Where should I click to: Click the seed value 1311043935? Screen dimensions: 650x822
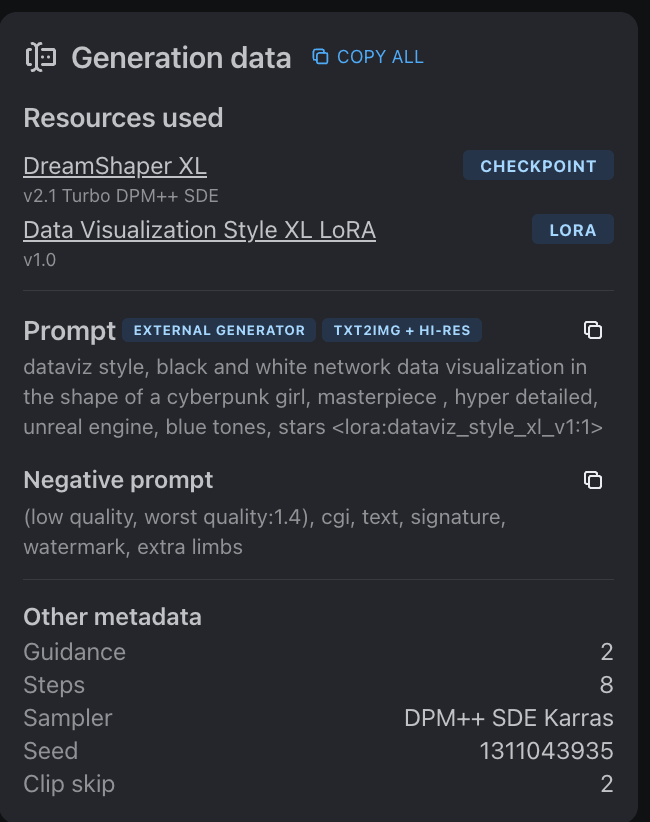point(546,751)
